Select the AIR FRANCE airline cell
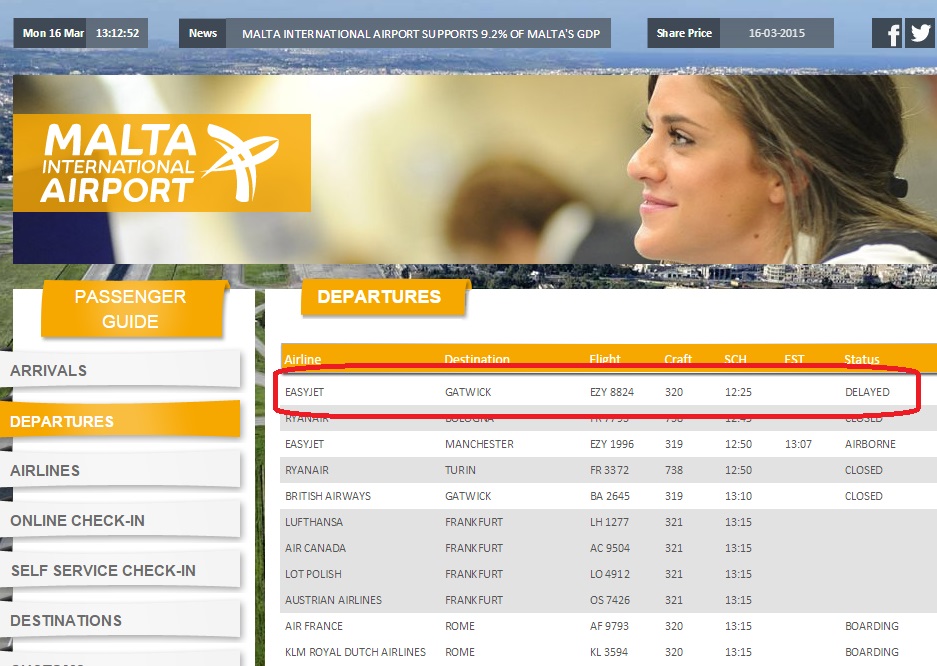 [314, 626]
